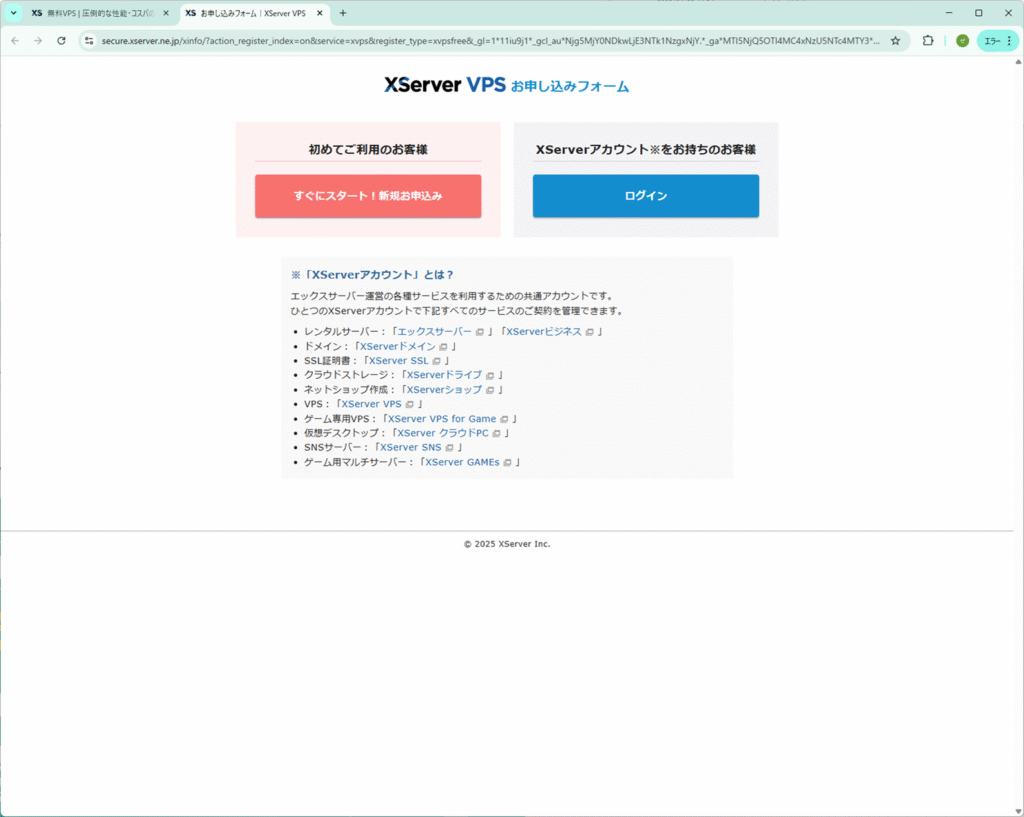The height and width of the screenshot is (817, 1024).
Task: Visit the XServer VPS for Game link
Action: (441, 419)
